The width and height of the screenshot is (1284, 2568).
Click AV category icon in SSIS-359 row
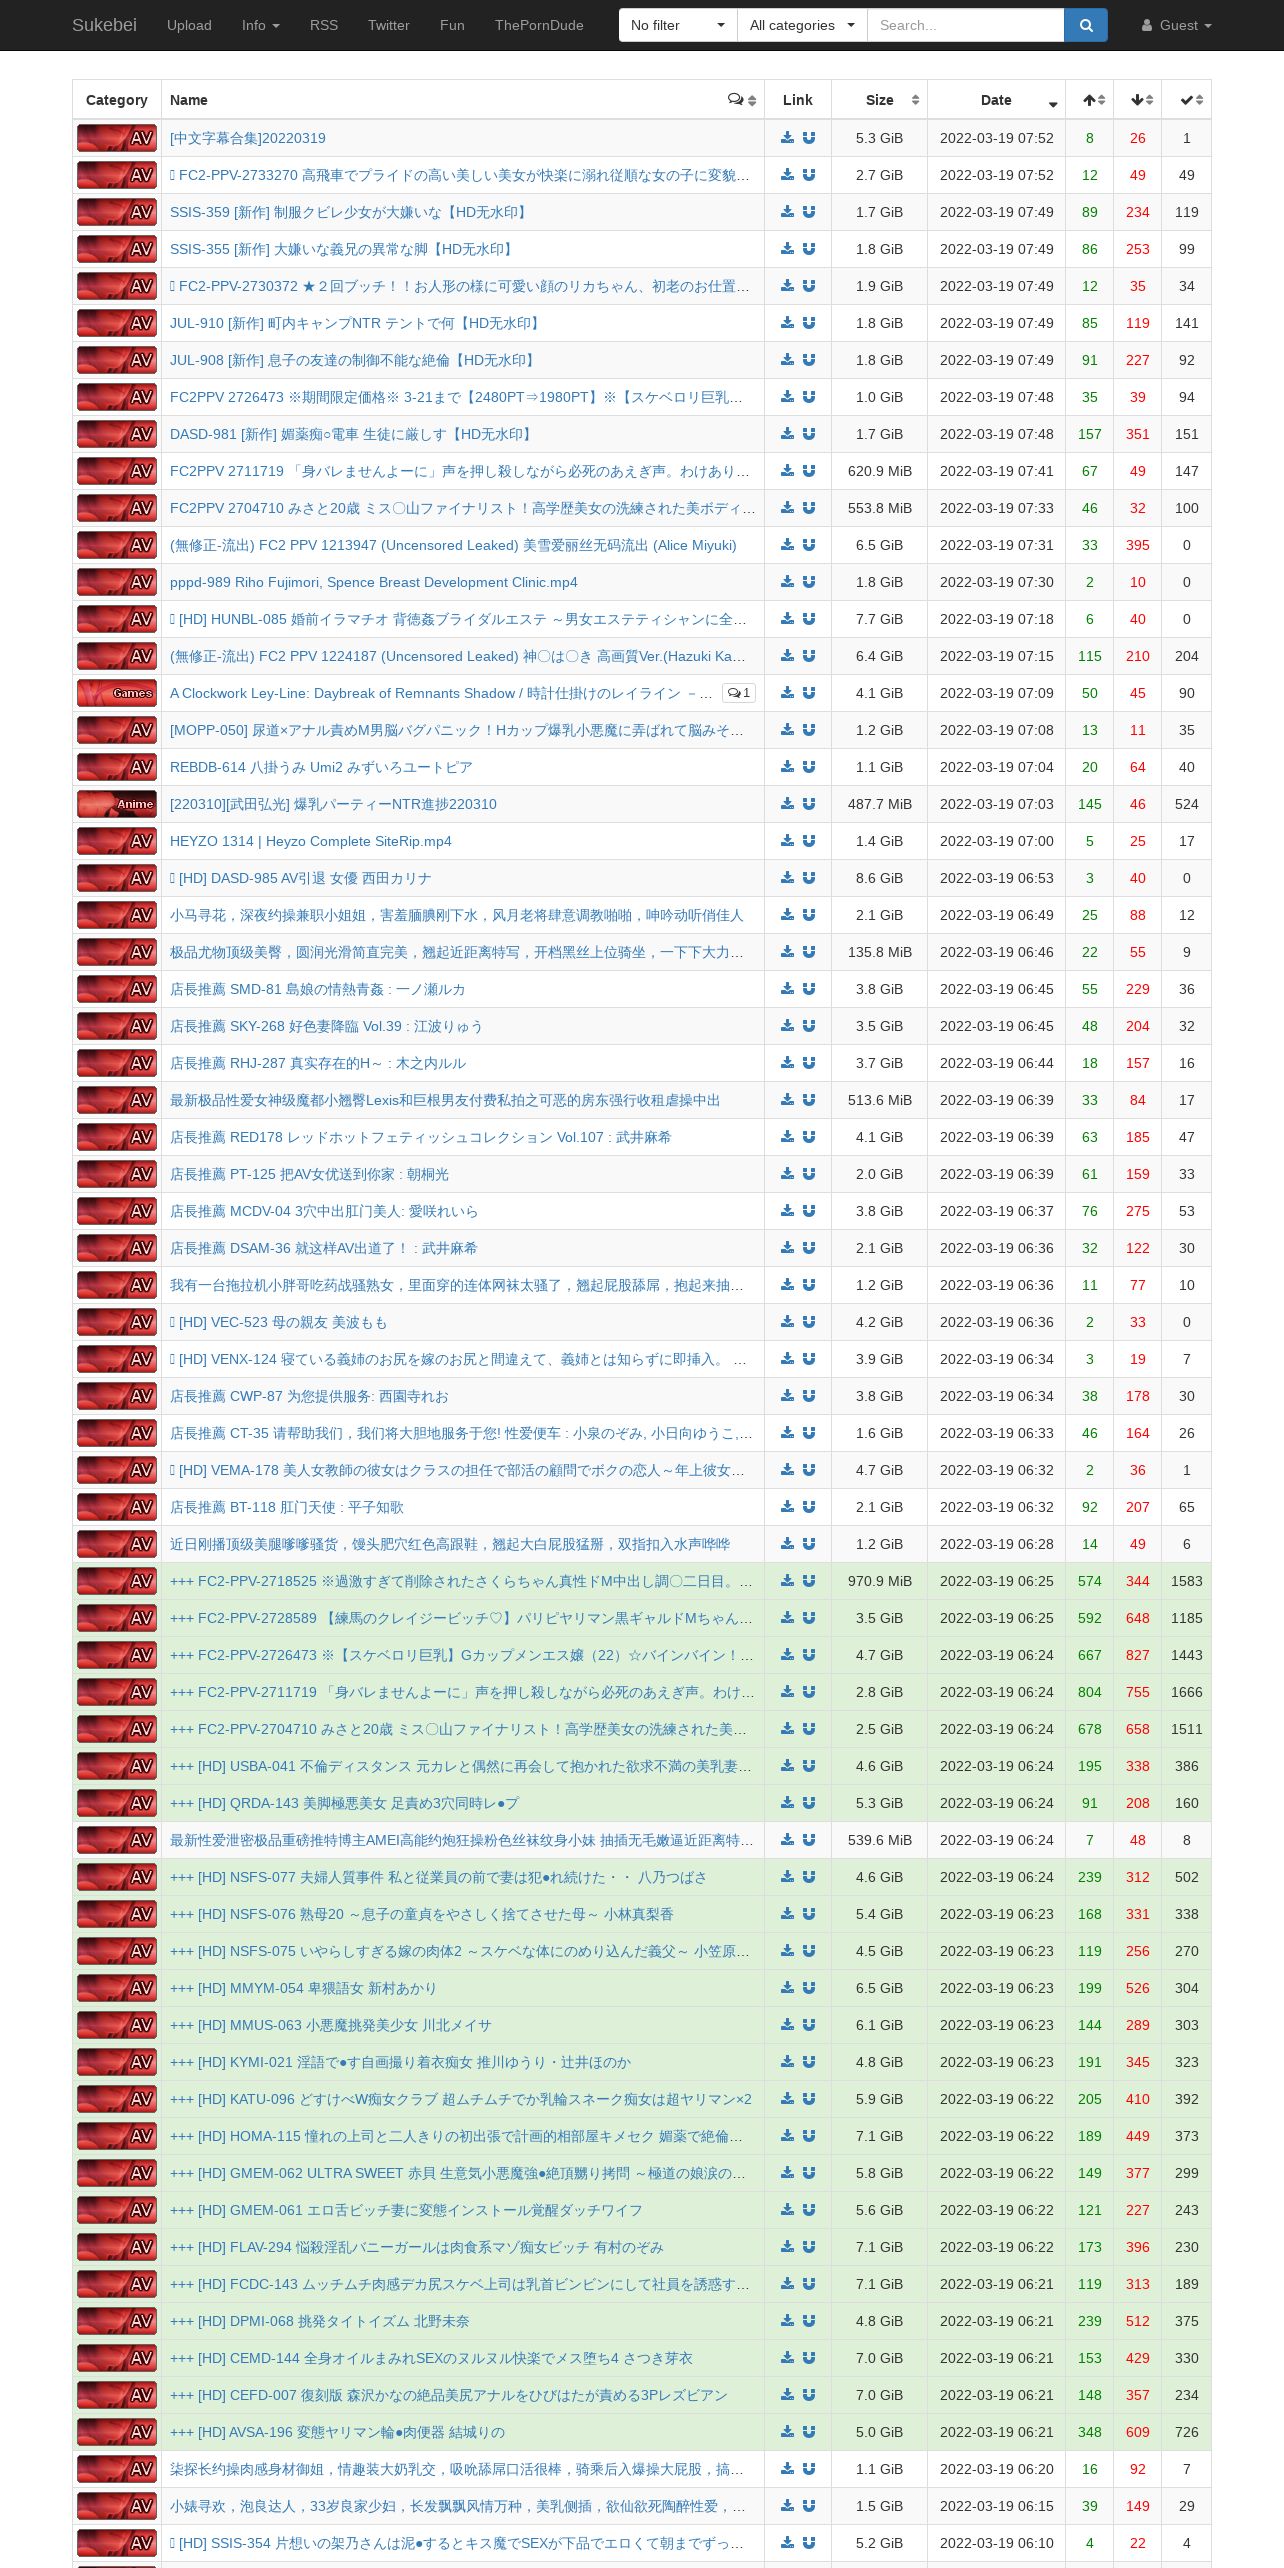[x=117, y=212]
